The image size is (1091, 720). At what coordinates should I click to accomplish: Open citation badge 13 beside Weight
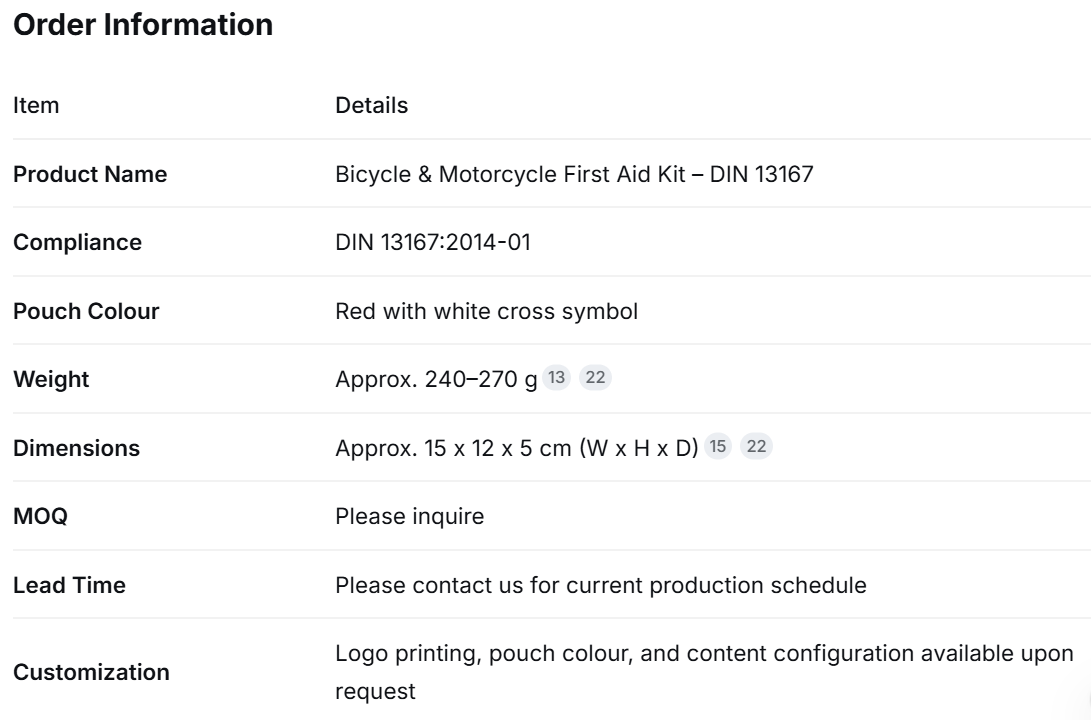556,378
